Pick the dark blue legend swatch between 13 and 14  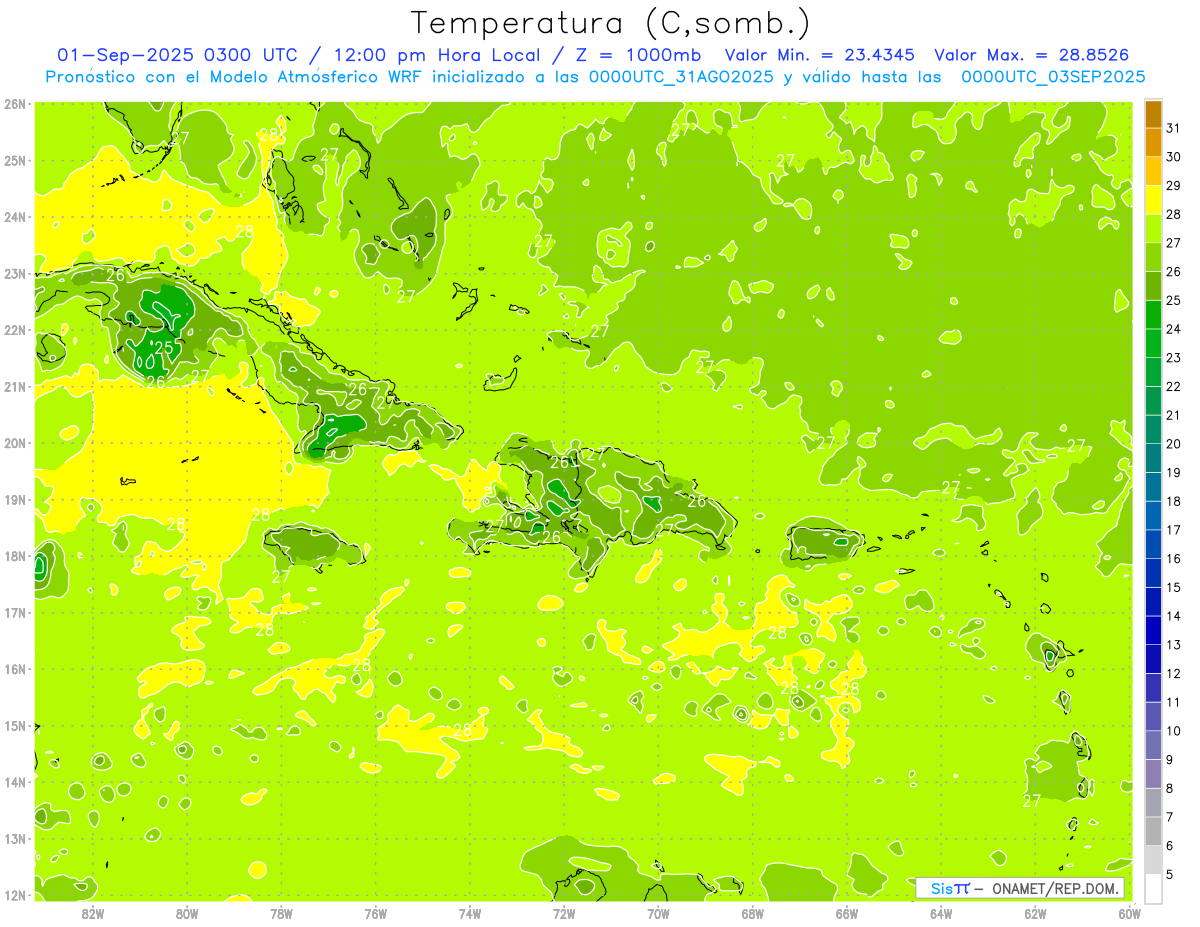point(1153,629)
